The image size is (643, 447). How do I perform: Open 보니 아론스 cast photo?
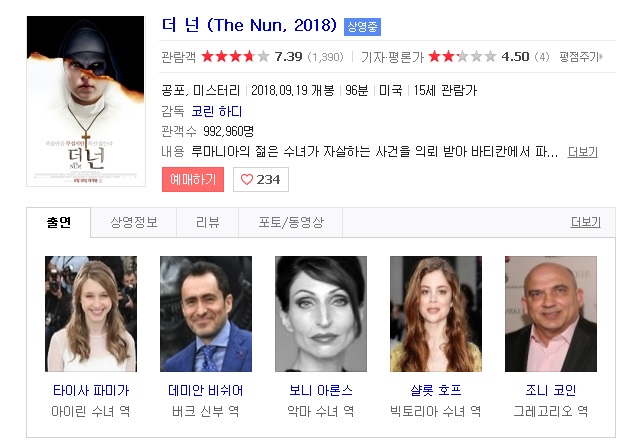pyautogui.click(x=321, y=314)
